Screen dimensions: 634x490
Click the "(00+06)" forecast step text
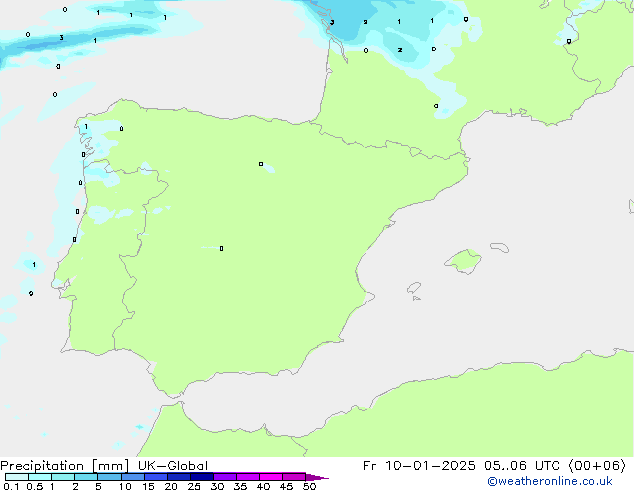coord(597,466)
